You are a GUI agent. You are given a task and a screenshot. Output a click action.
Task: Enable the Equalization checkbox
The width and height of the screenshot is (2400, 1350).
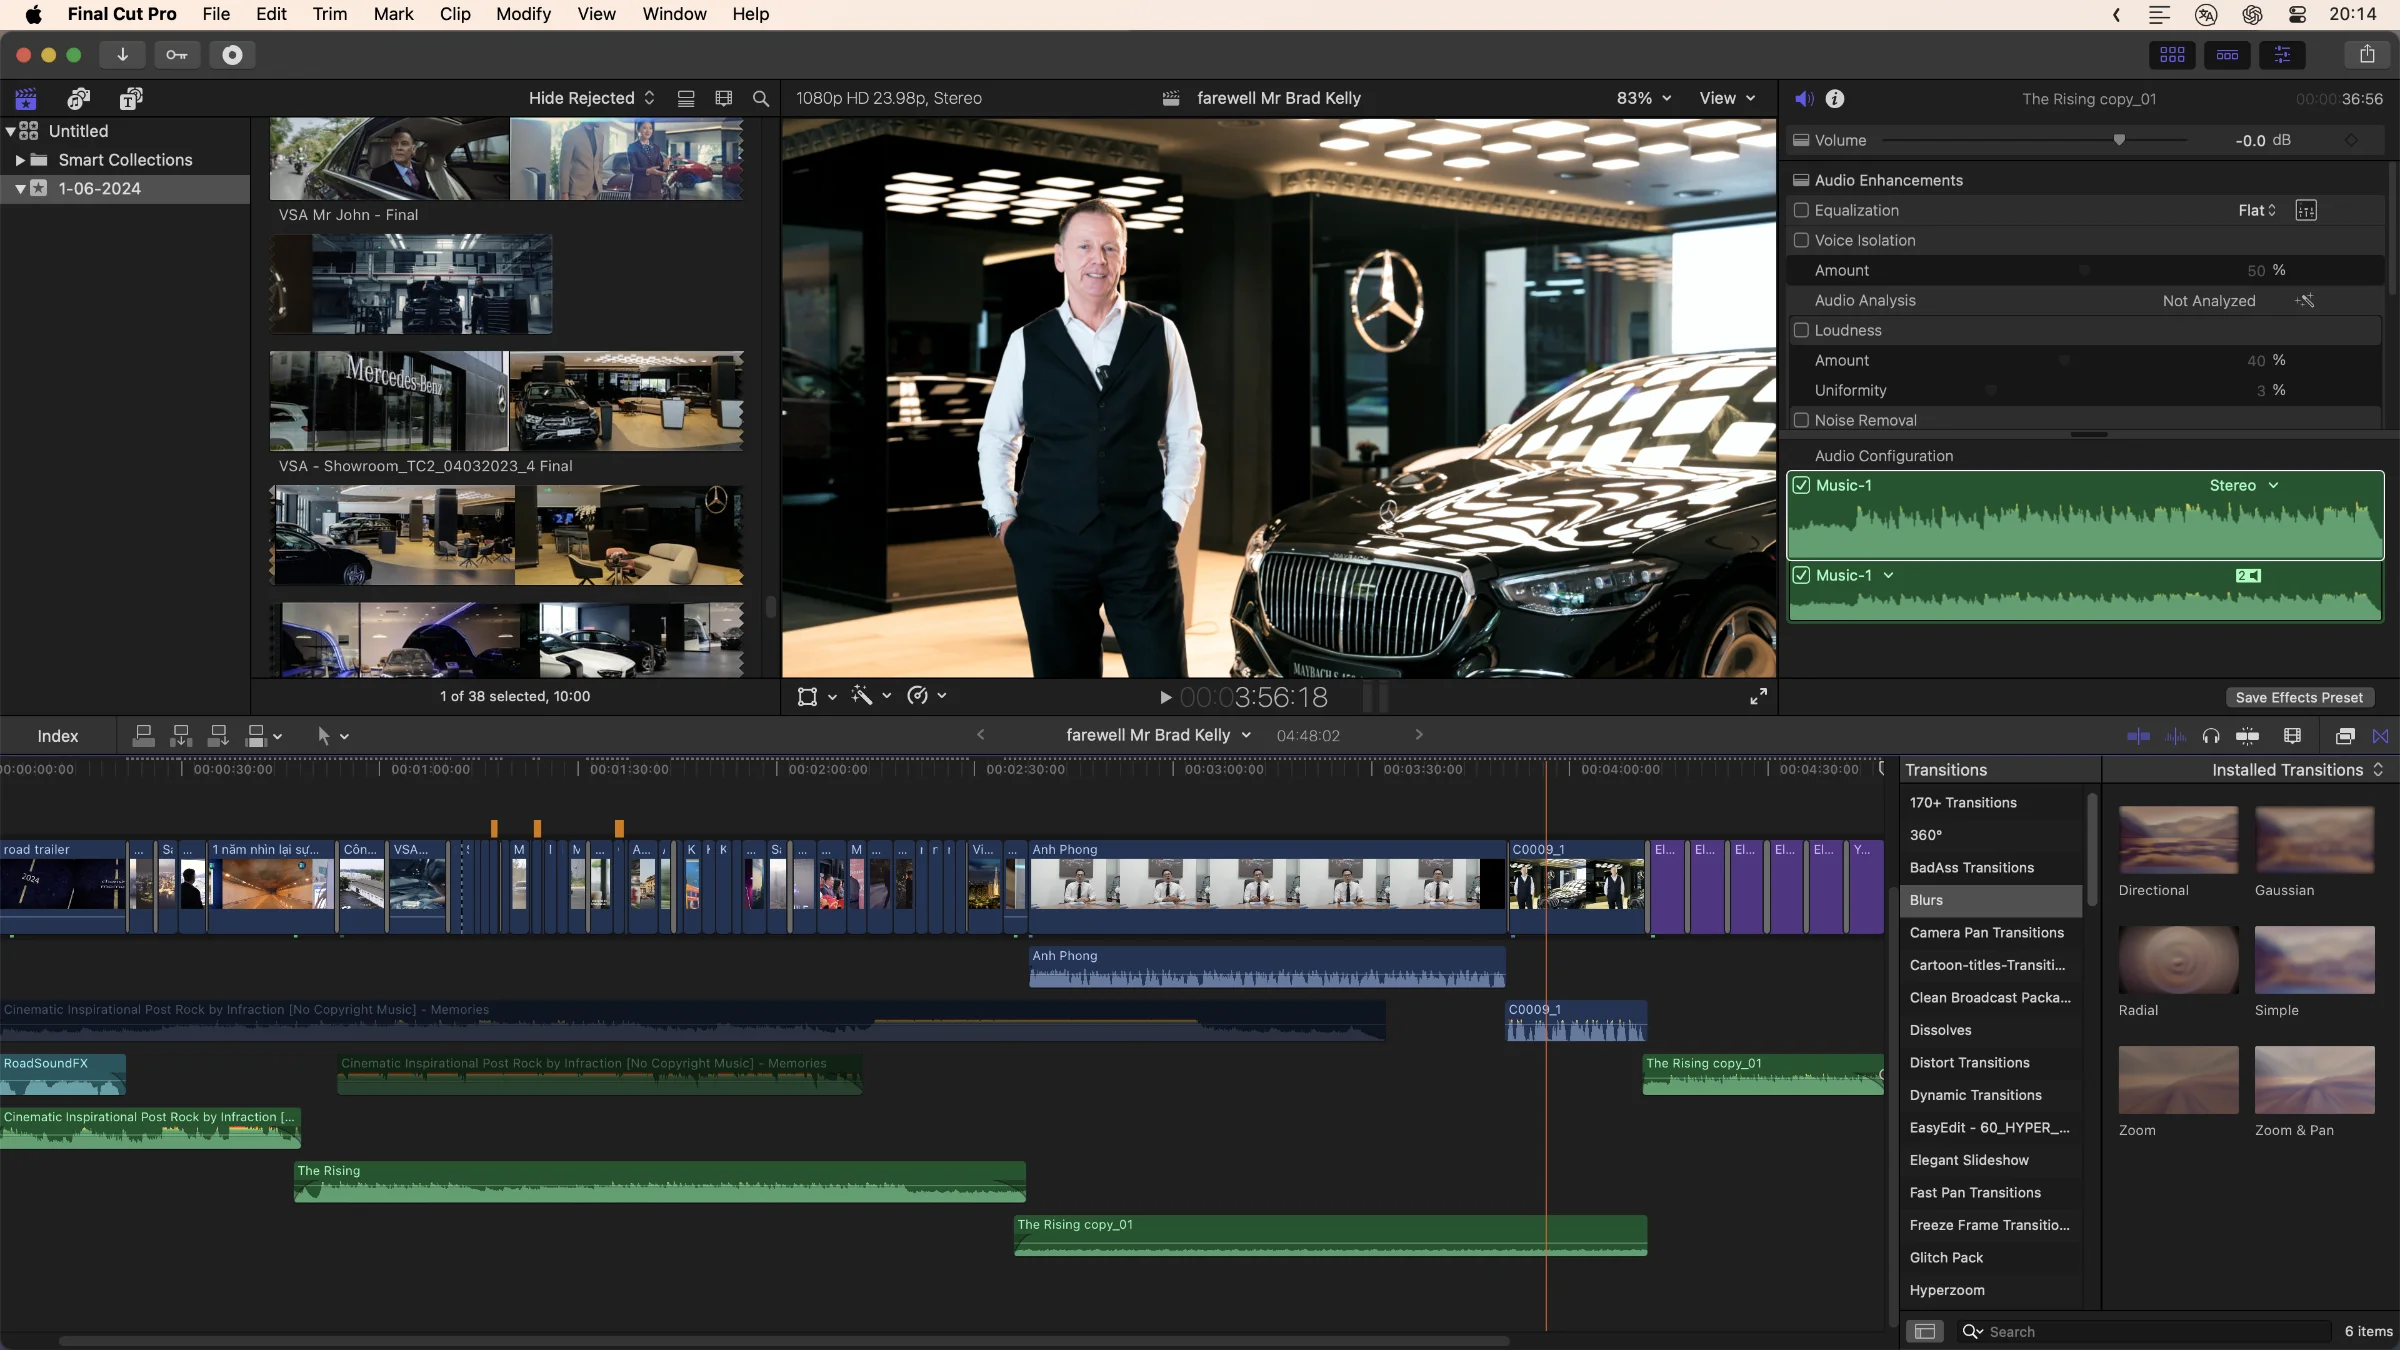click(1801, 210)
